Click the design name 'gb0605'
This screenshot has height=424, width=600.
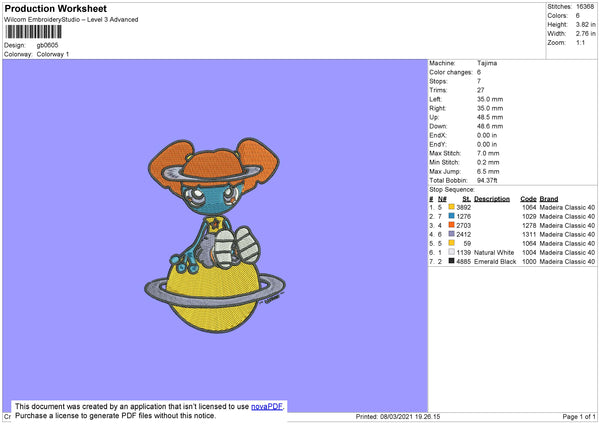pos(47,45)
